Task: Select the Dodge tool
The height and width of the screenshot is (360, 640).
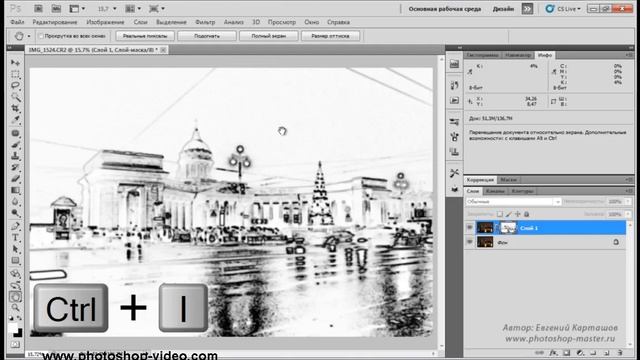Action: coord(16,213)
